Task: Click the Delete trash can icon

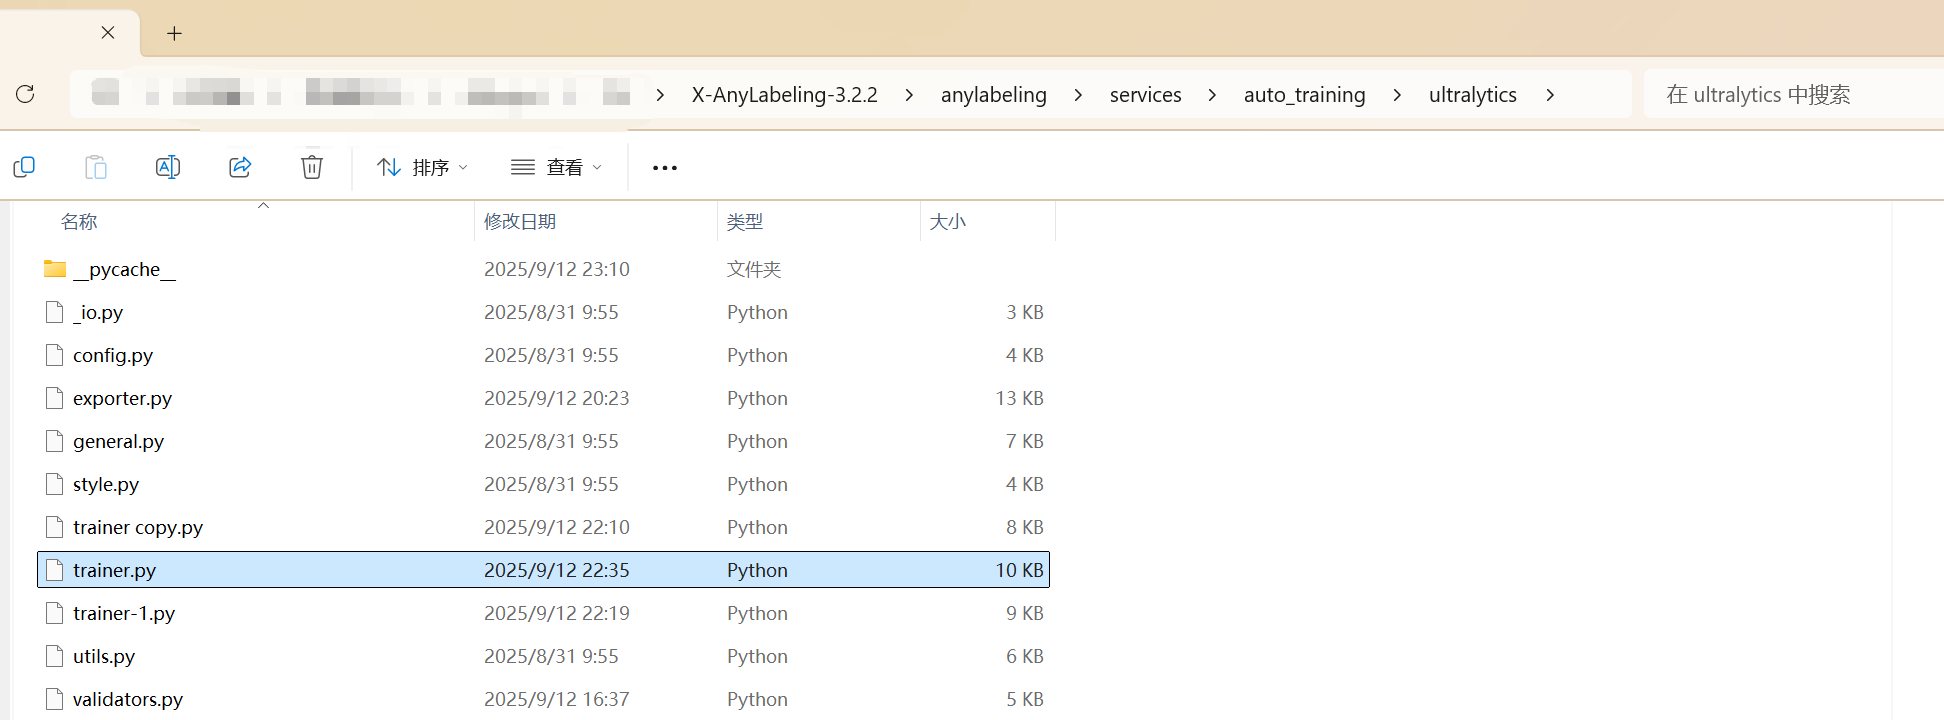Action: [x=312, y=167]
